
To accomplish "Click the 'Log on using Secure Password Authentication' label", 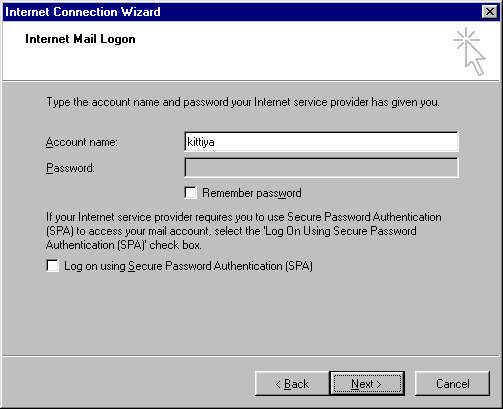I will pos(188,266).
